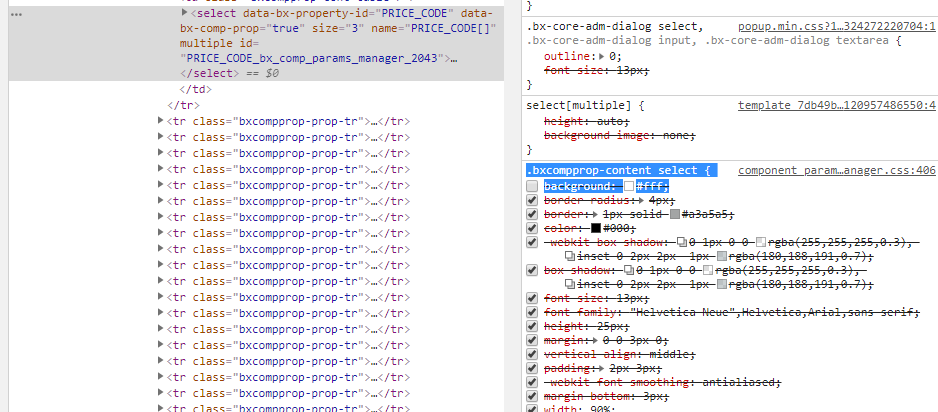Disable the font-size property checkbox in .bxcompprop-content

pos(532,298)
